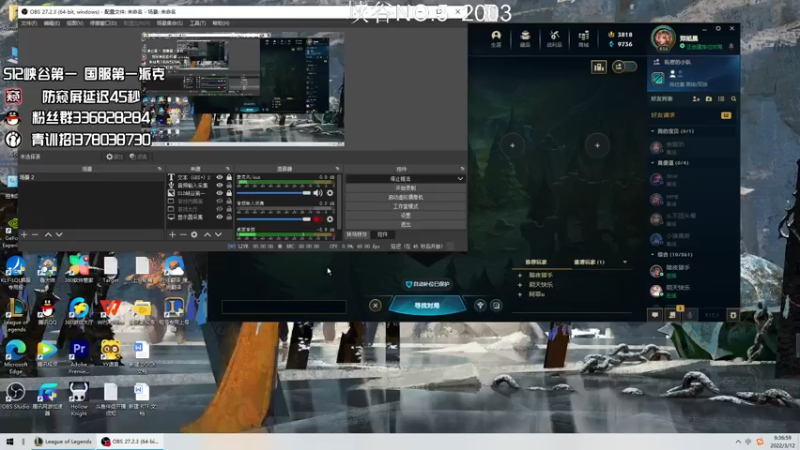
Task: Open the League client Loot icon
Action: (x=555, y=38)
